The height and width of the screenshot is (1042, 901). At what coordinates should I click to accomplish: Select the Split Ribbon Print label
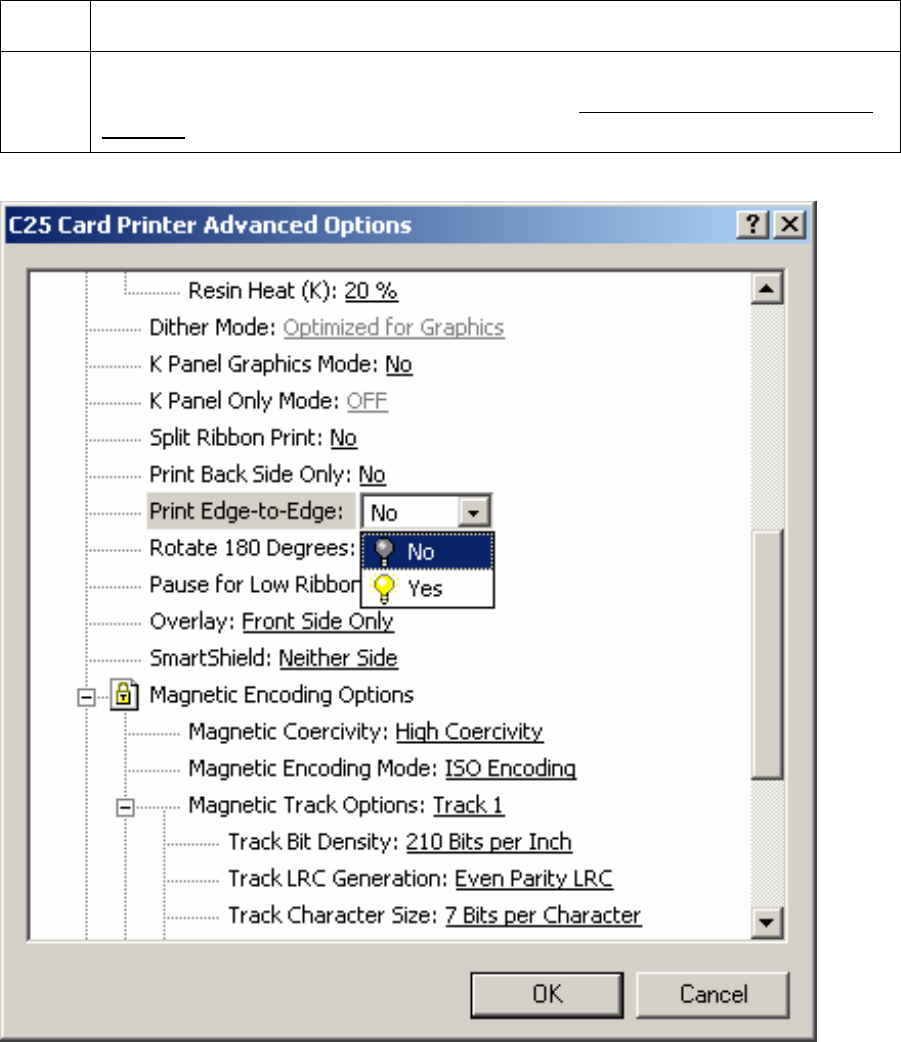236,438
